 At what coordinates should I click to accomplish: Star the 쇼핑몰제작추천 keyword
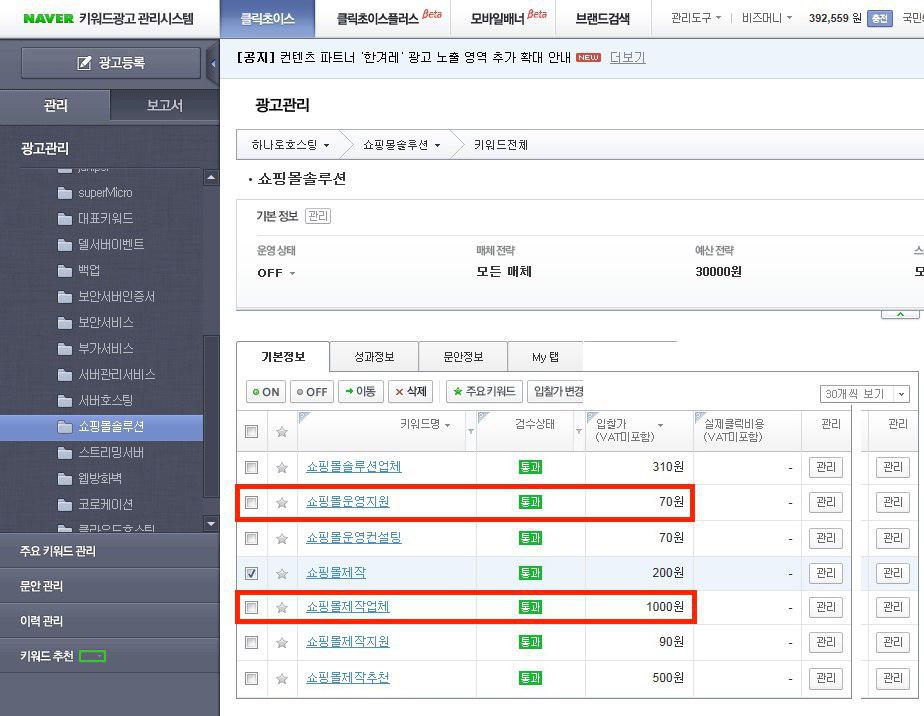tap(282, 679)
